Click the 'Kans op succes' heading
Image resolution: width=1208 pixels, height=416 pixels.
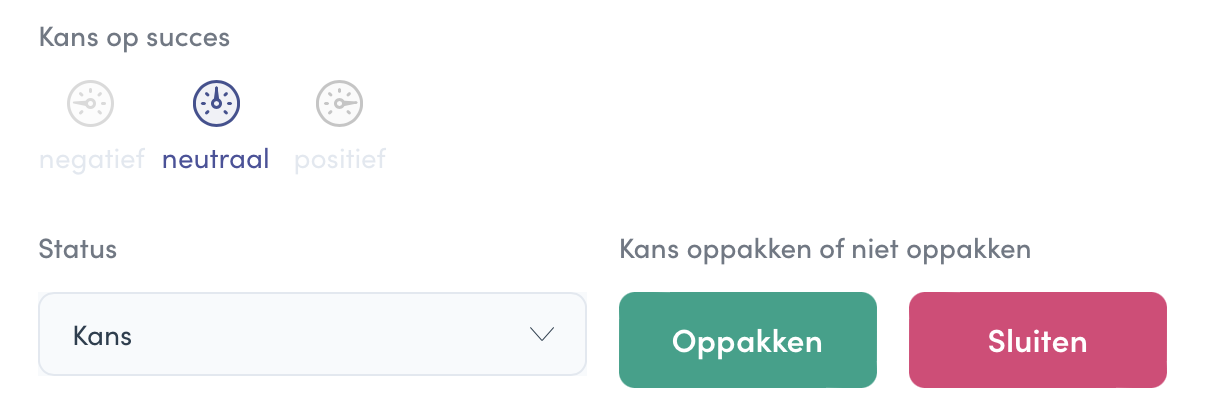tap(134, 38)
